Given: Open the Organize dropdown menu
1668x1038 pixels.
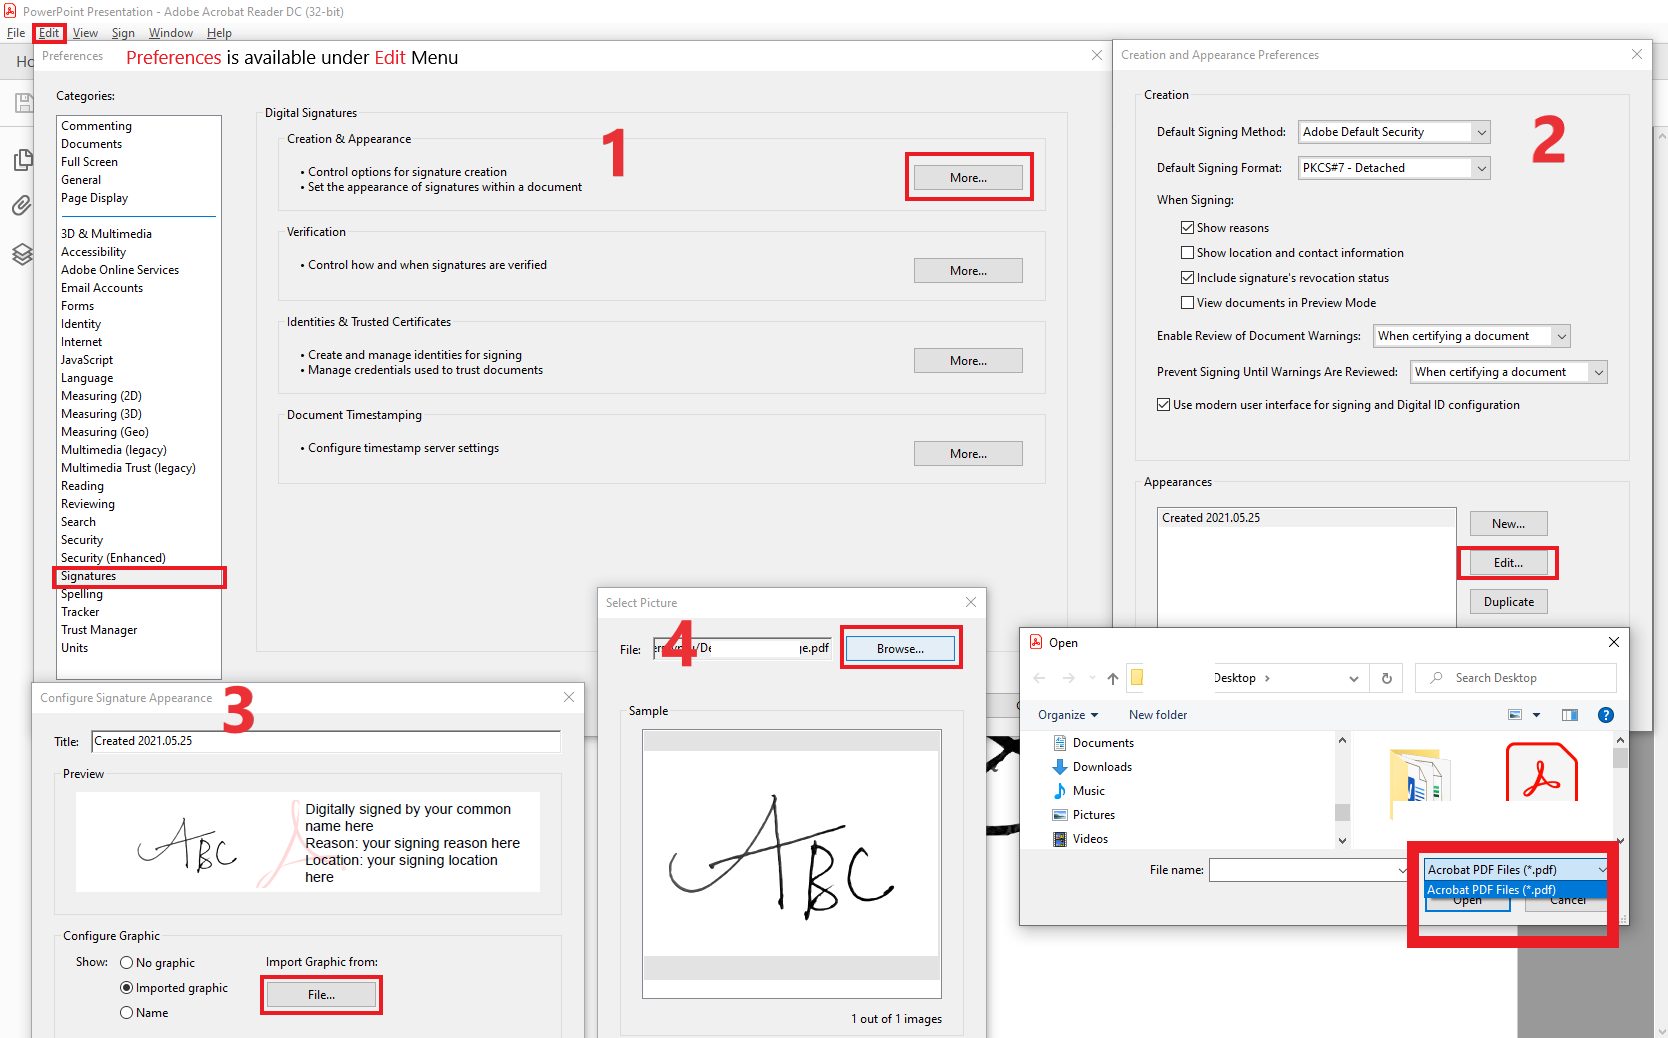Looking at the screenshot, I should [1067, 714].
